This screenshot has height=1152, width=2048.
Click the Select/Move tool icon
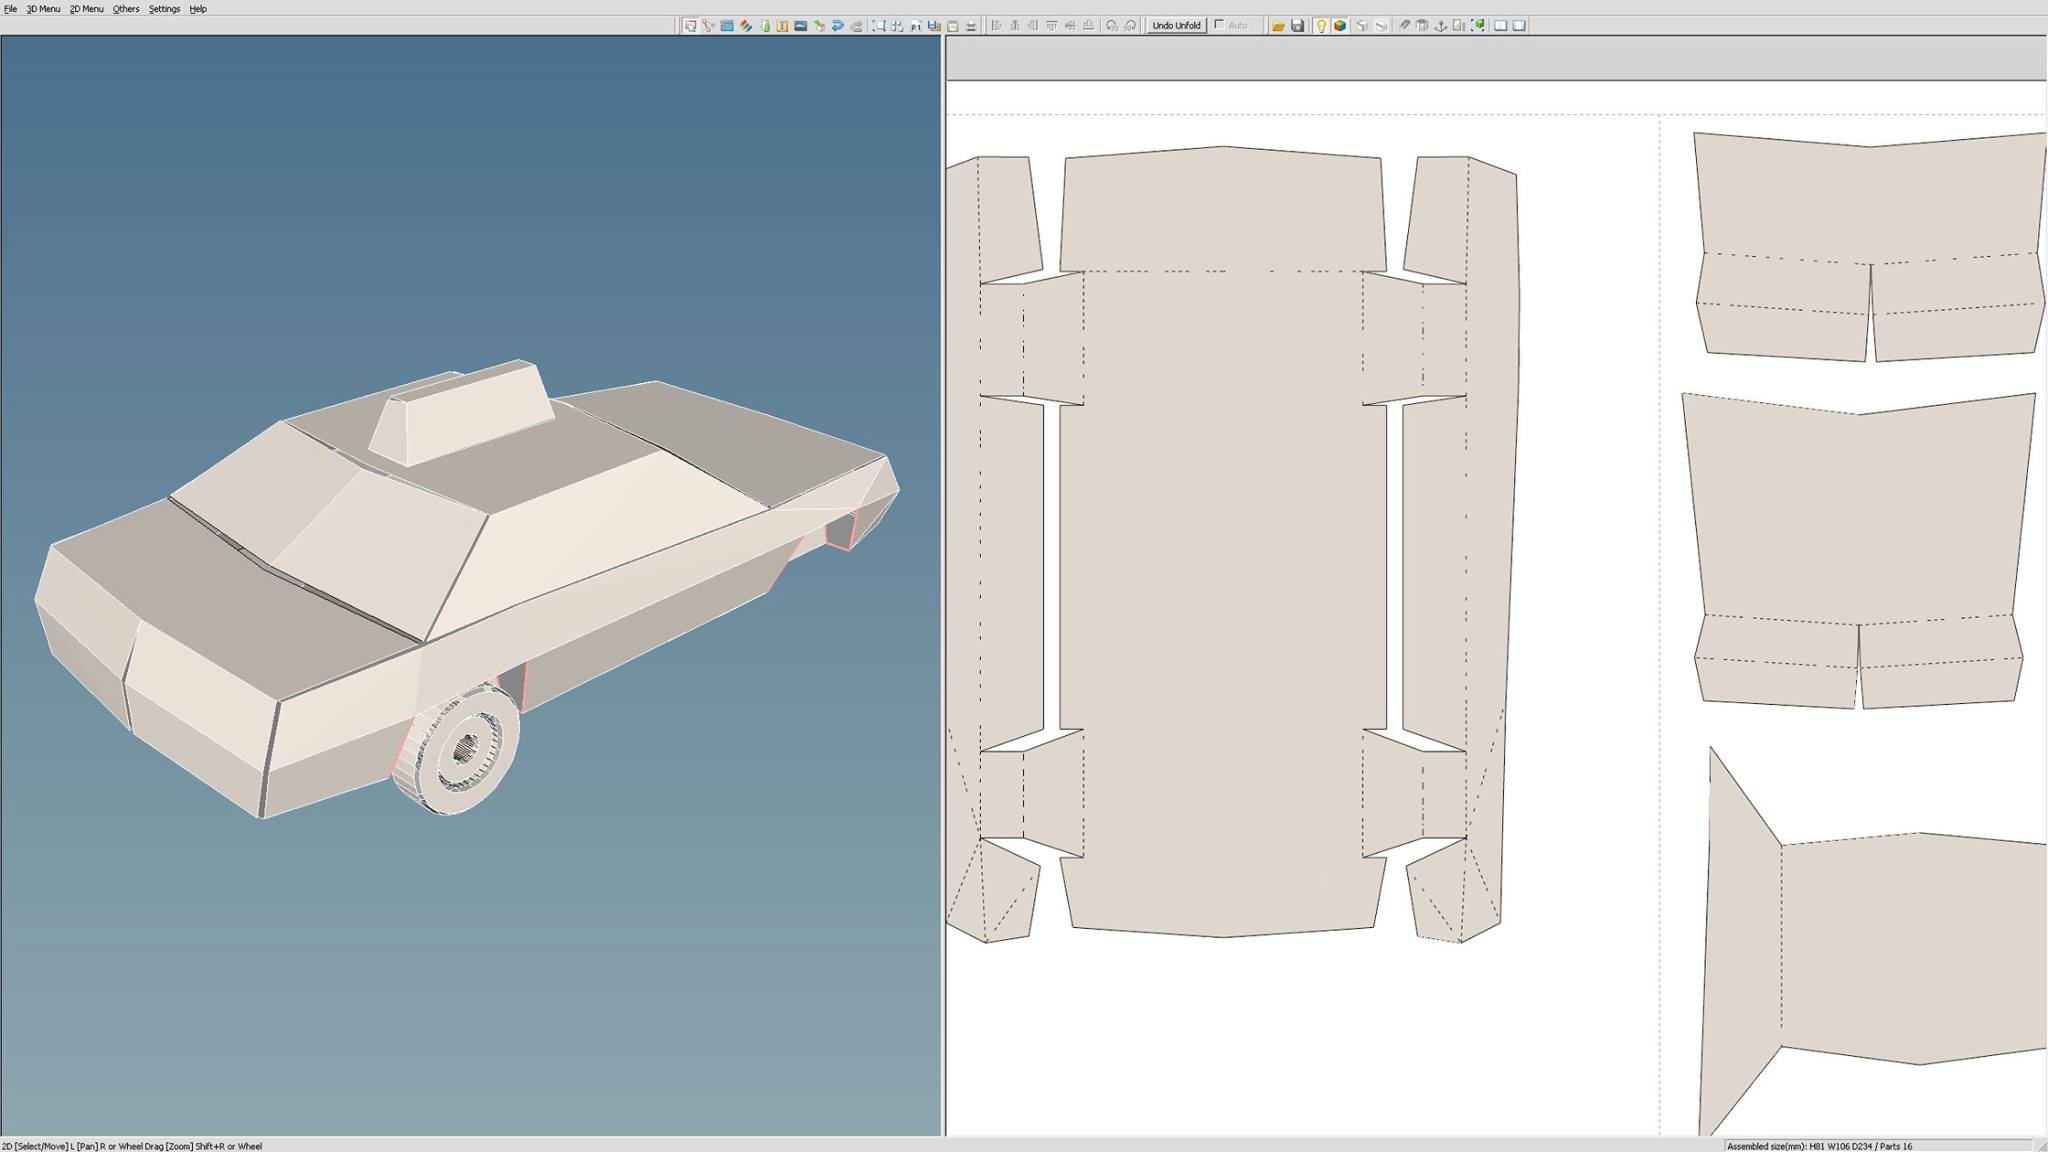(690, 26)
